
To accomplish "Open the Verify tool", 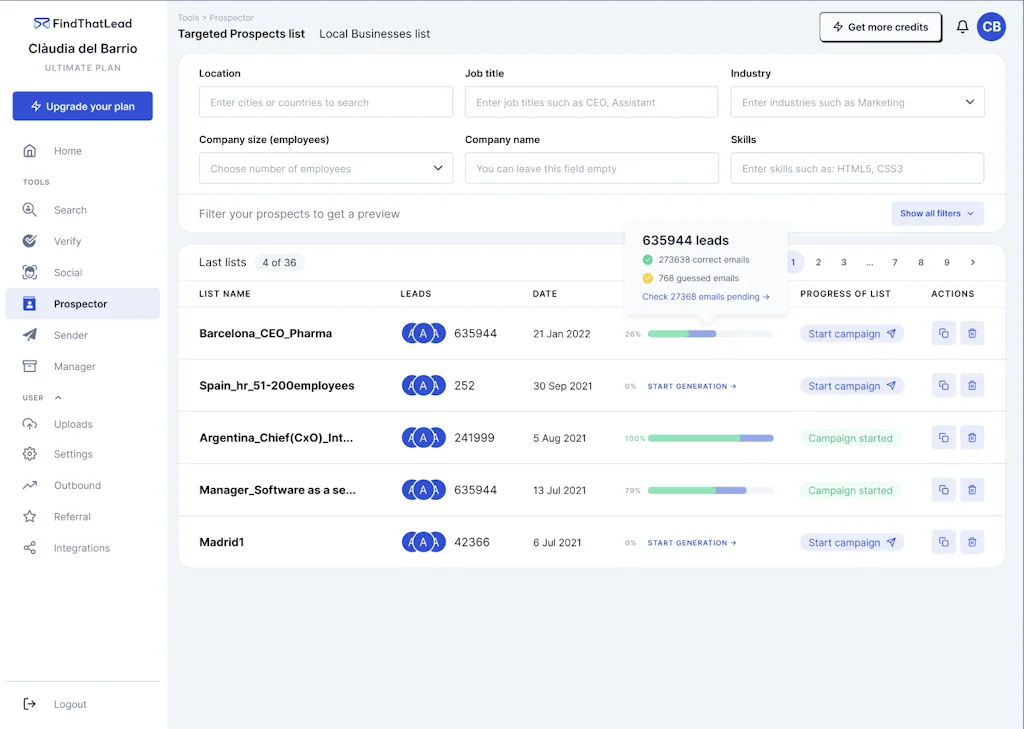I will click(70, 241).
